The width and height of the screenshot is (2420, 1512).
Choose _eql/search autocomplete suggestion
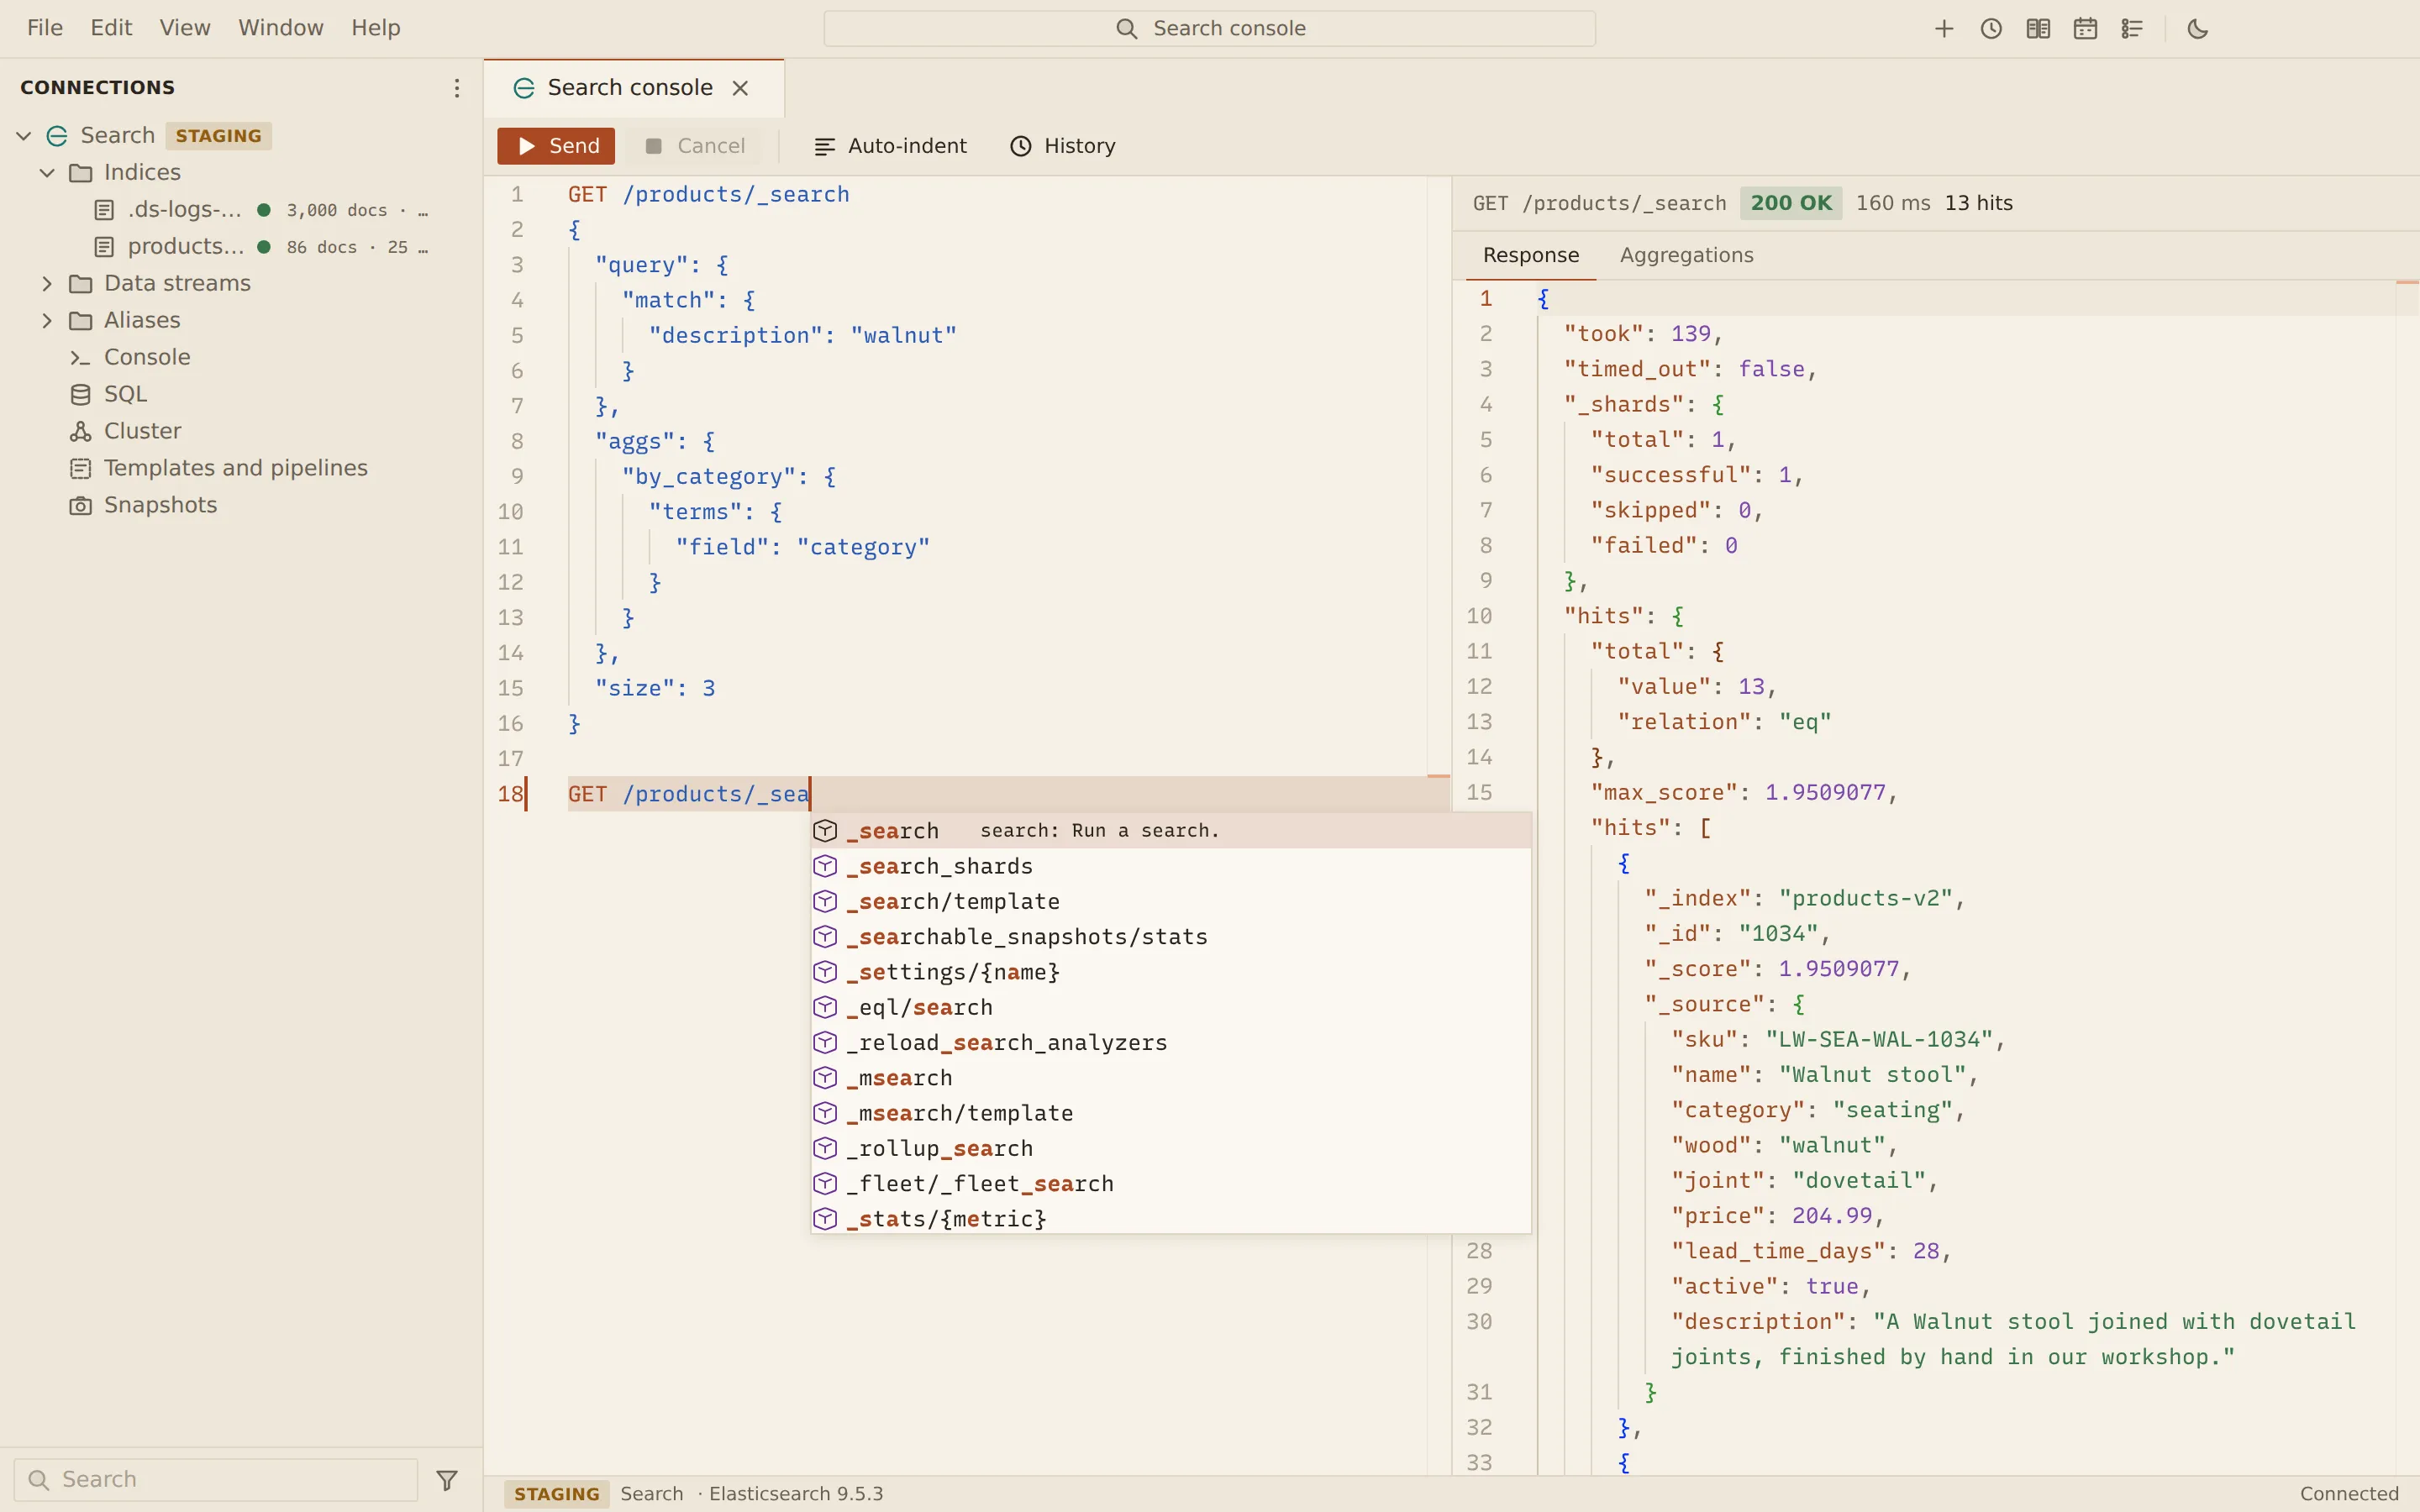pyautogui.click(x=1171, y=1007)
